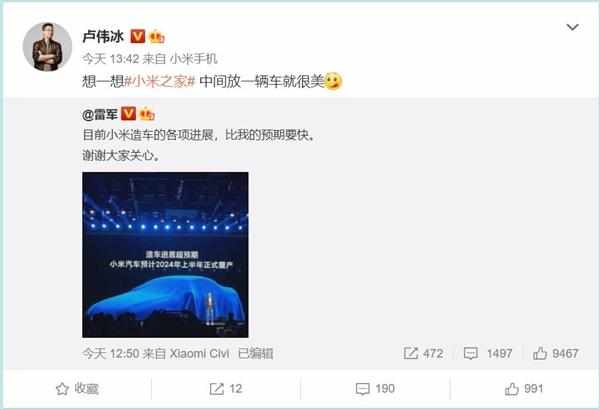The height and width of the screenshot is (409, 600).
Task: Toggle 收藏 star to favorite this post
Action: 77,389
